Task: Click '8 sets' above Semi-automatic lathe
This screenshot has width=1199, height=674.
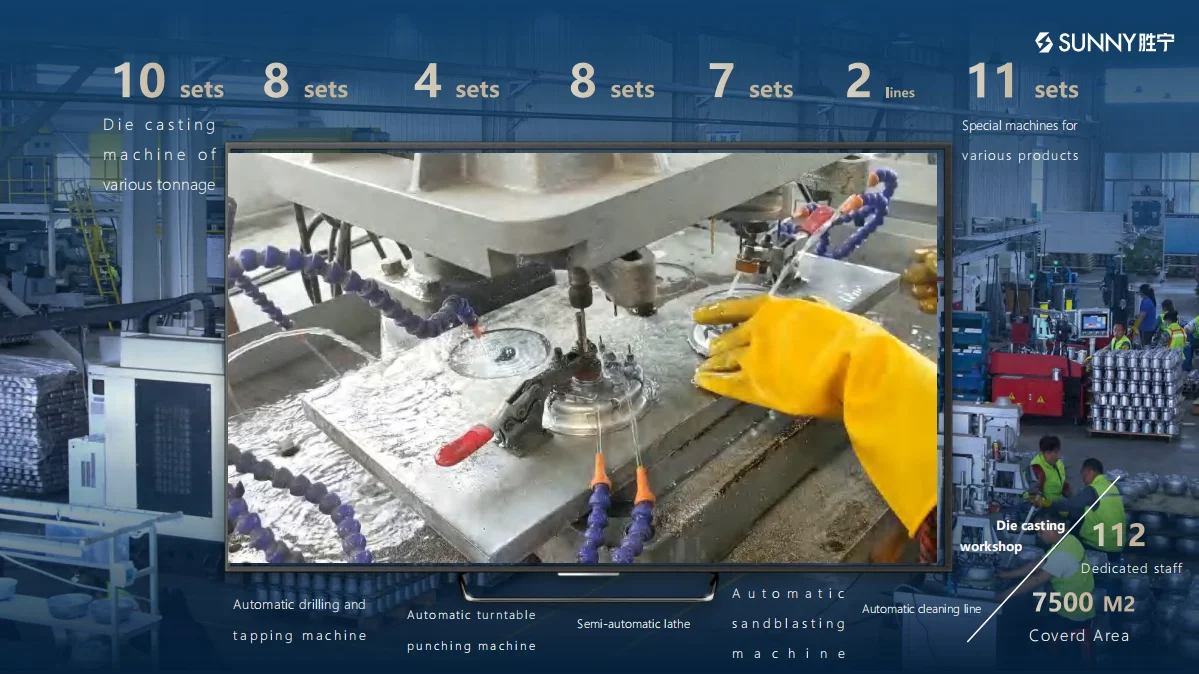Action: click(612, 81)
